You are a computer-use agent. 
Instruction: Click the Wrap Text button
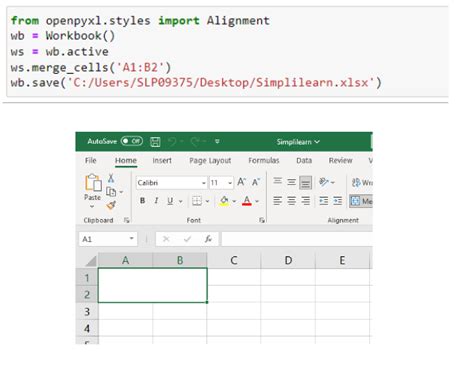click(x=362, y=182)
